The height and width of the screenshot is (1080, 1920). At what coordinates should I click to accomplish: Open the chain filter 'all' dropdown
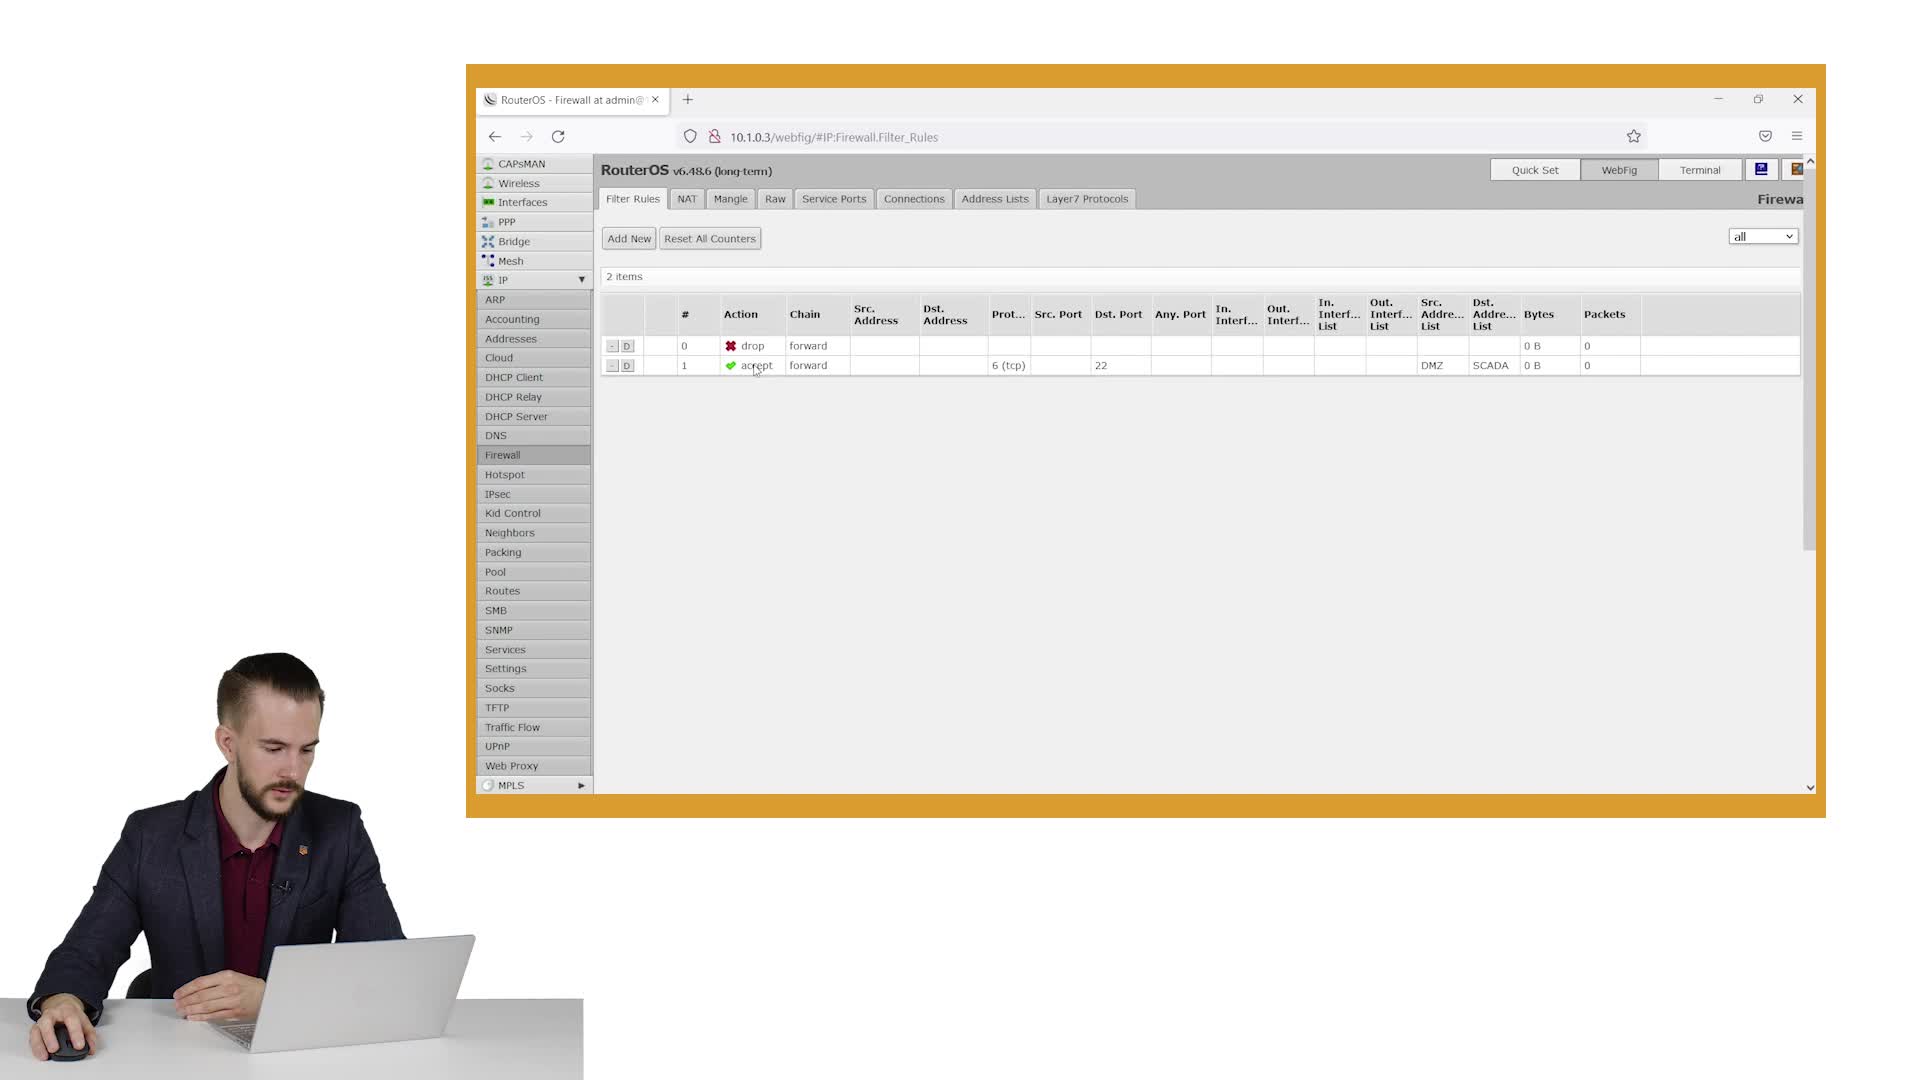tap(1763, 237)
